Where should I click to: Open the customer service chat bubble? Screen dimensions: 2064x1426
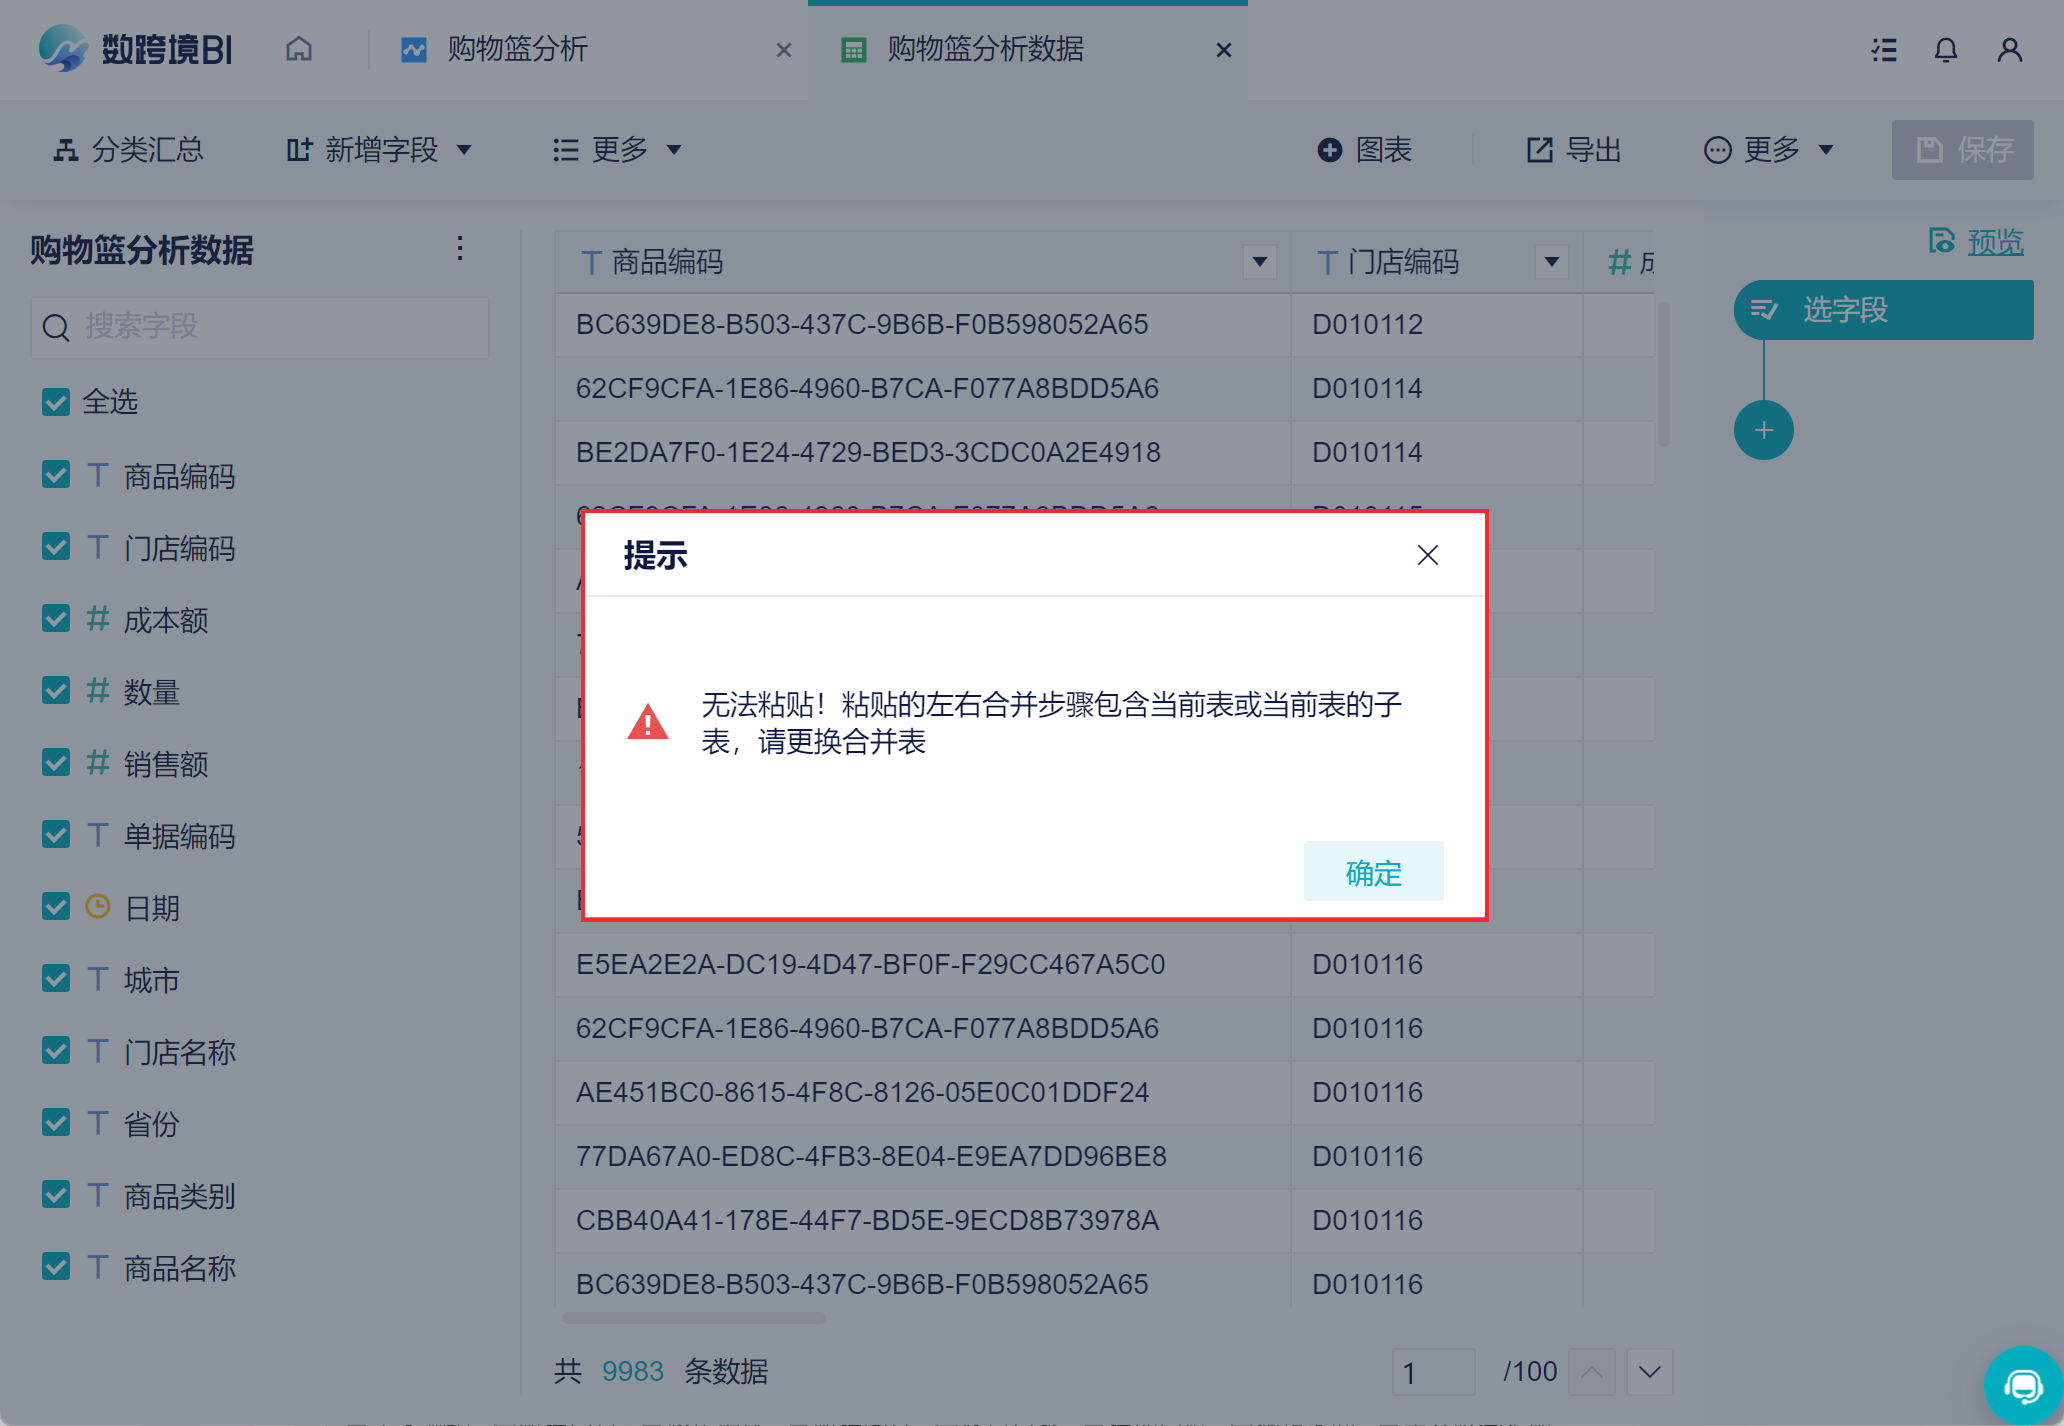coord(2023,1385)
